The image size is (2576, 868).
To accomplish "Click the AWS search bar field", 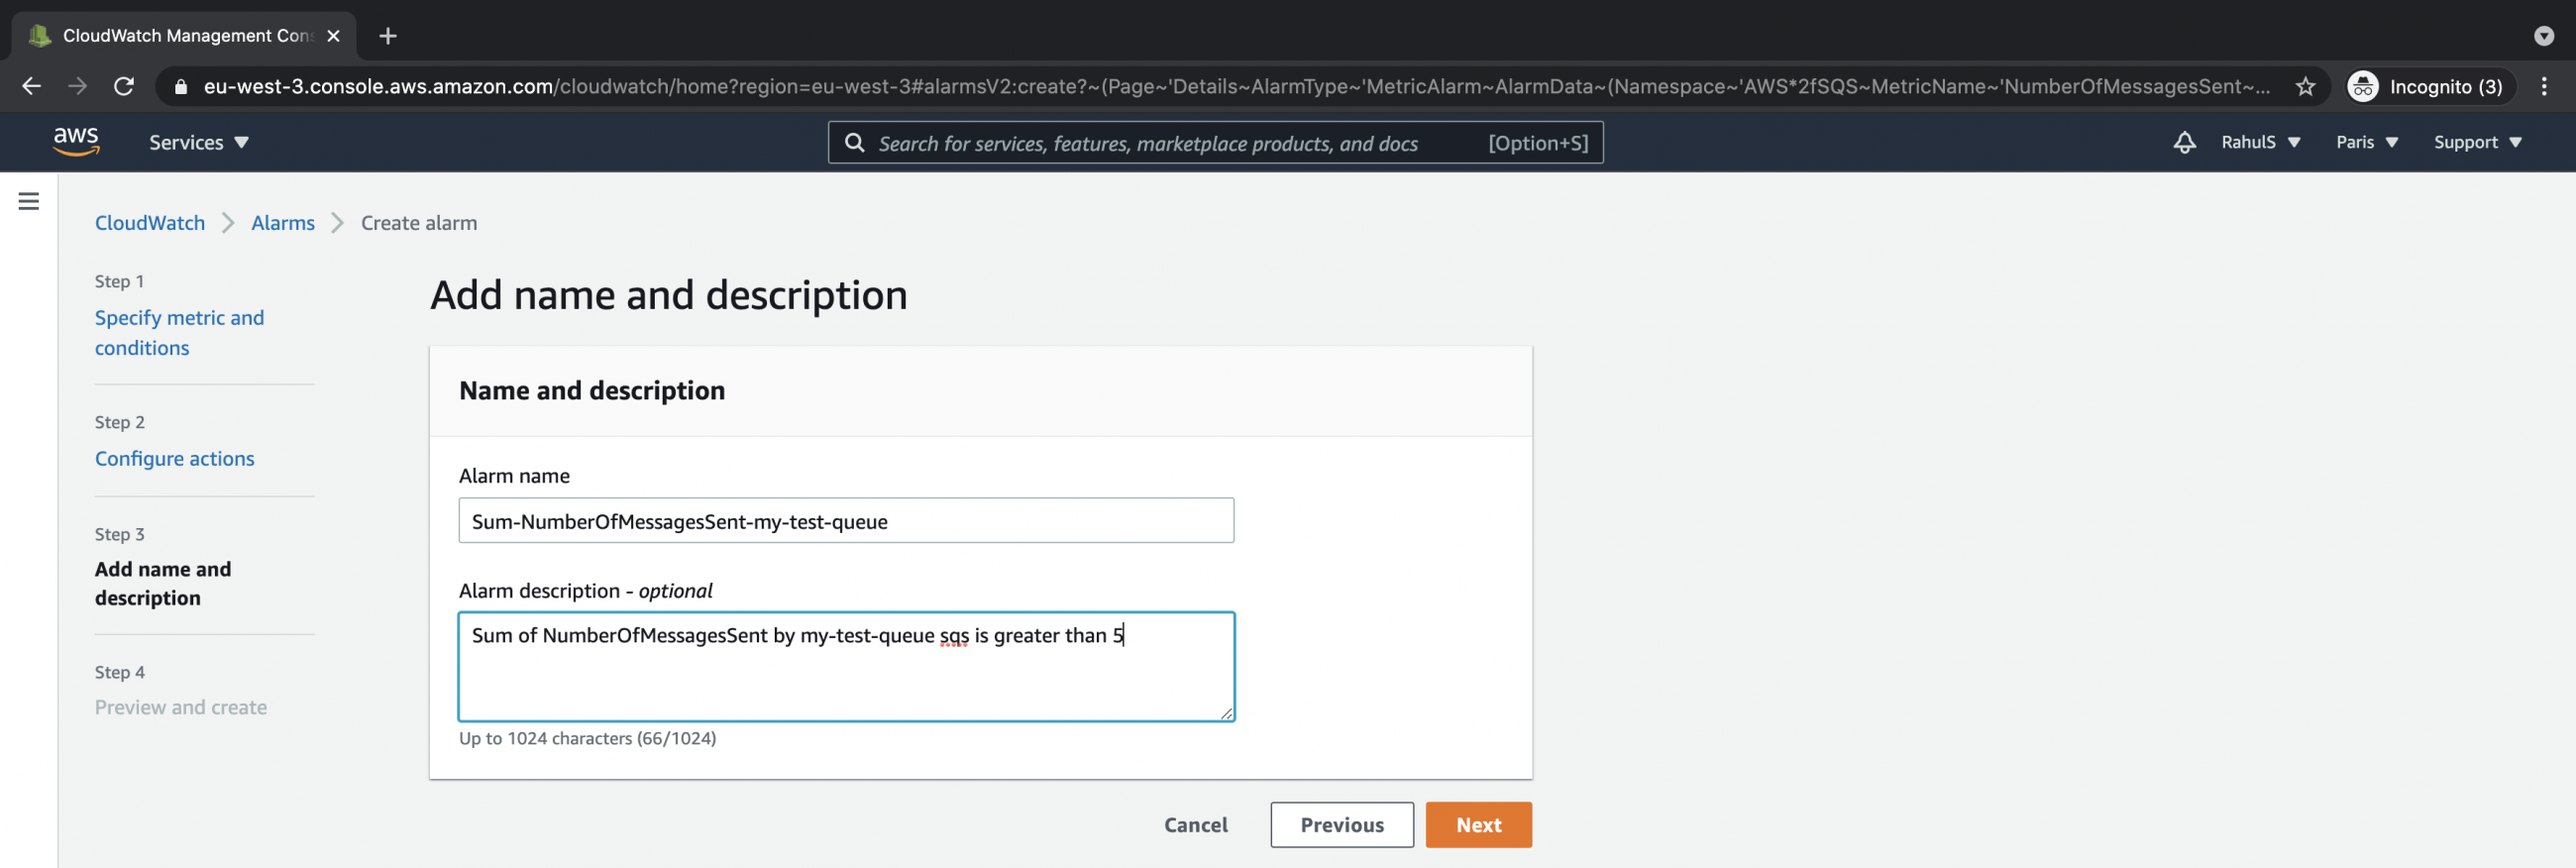I will (x=1215, y=143).
